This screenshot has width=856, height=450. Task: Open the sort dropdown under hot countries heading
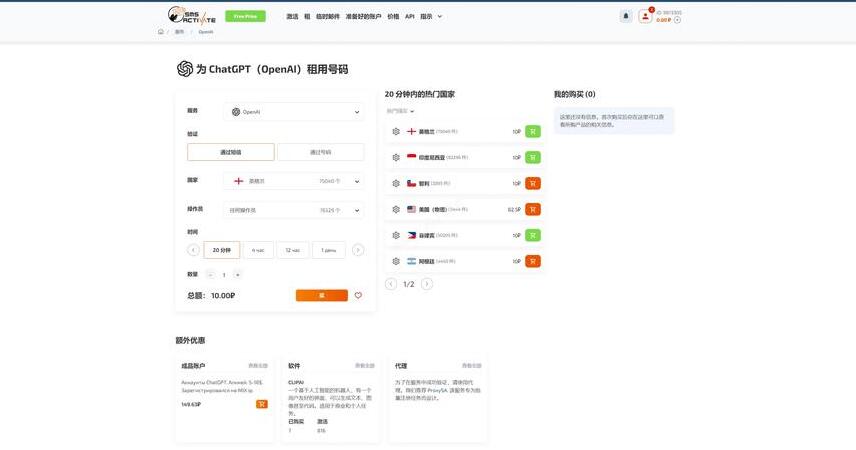(x=400, y=111)
